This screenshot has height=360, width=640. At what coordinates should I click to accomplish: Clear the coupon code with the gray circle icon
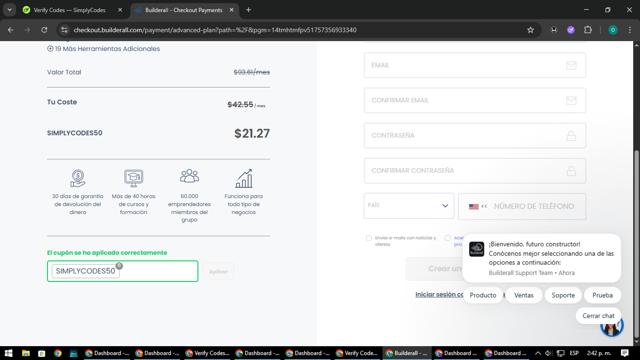click(x=119, y=266)
